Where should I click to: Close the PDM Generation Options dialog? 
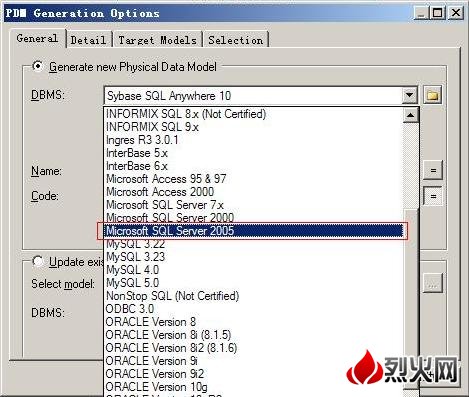click(x=455, y=13)
